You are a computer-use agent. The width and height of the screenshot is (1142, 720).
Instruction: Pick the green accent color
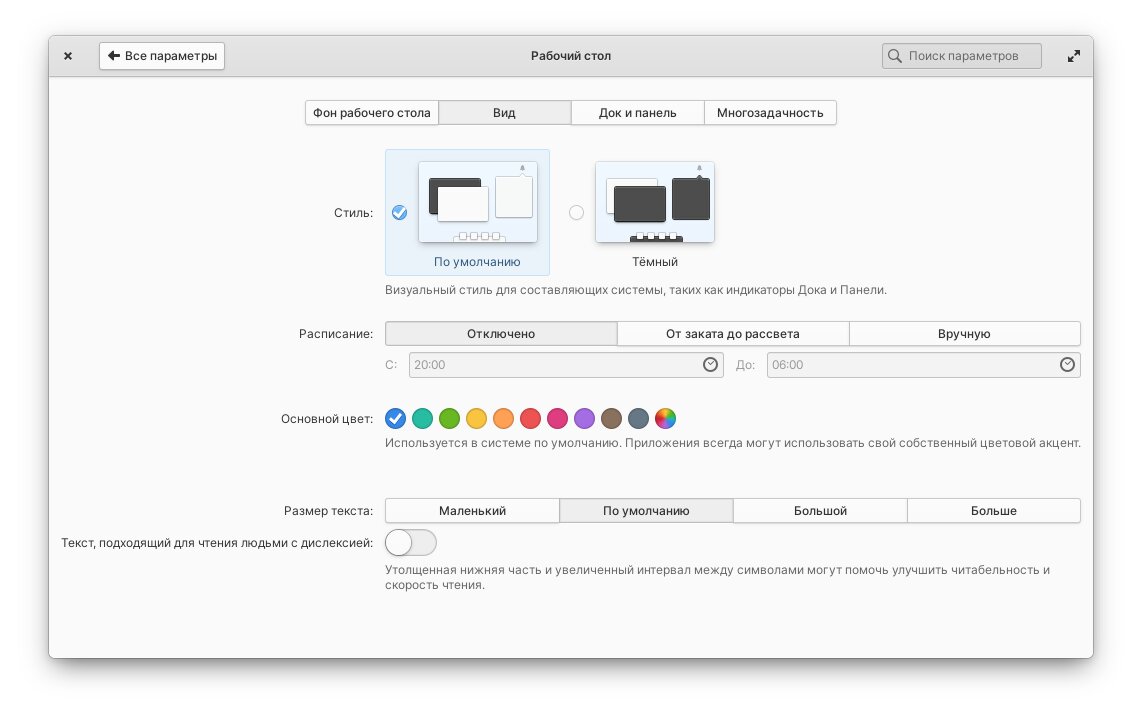point(449,418)
